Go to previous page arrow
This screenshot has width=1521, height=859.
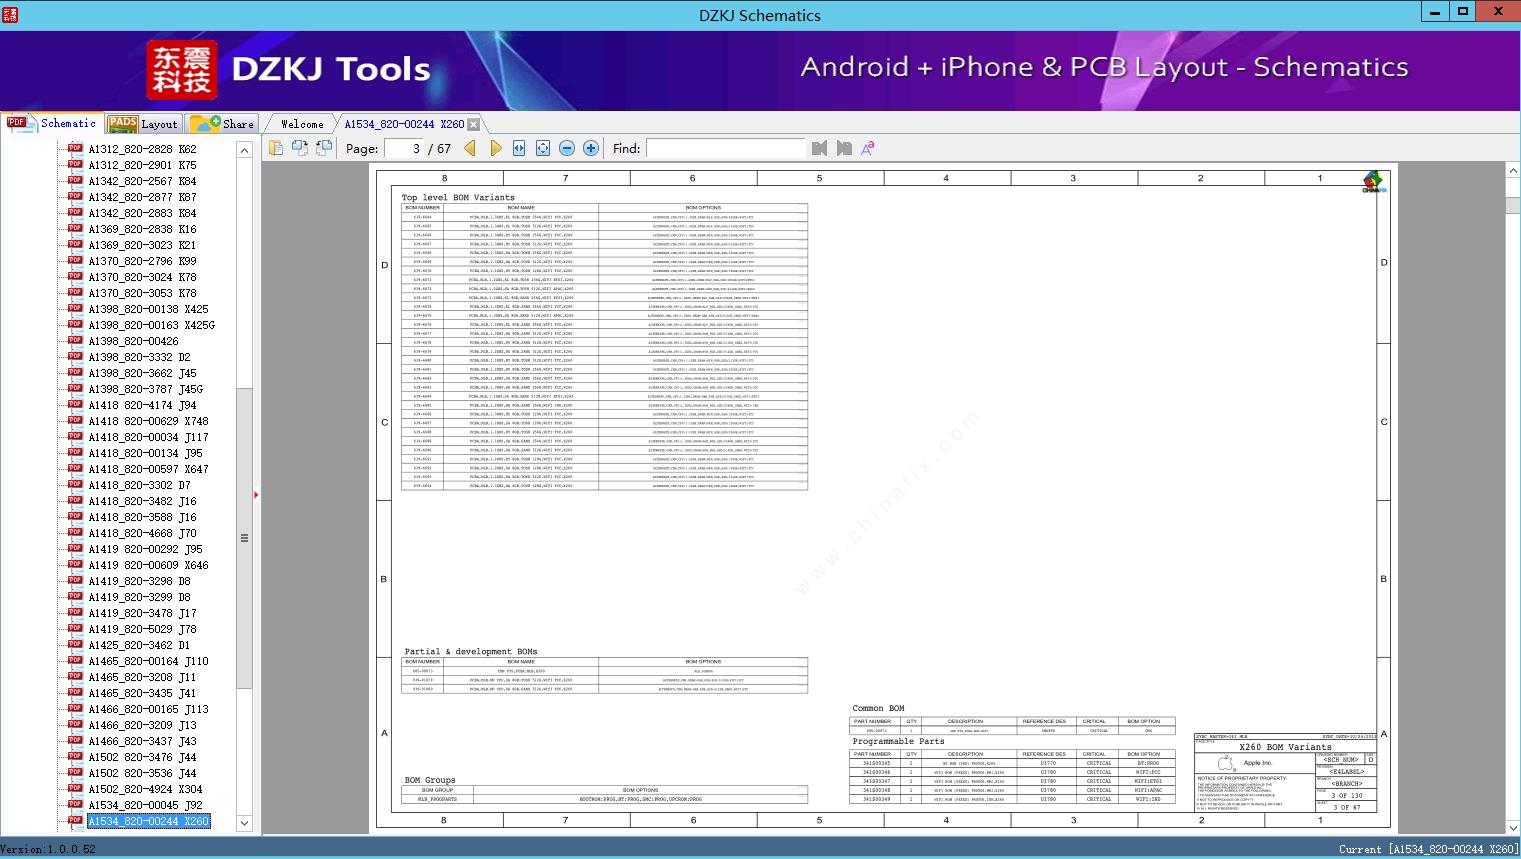click(x=471, y=148)
